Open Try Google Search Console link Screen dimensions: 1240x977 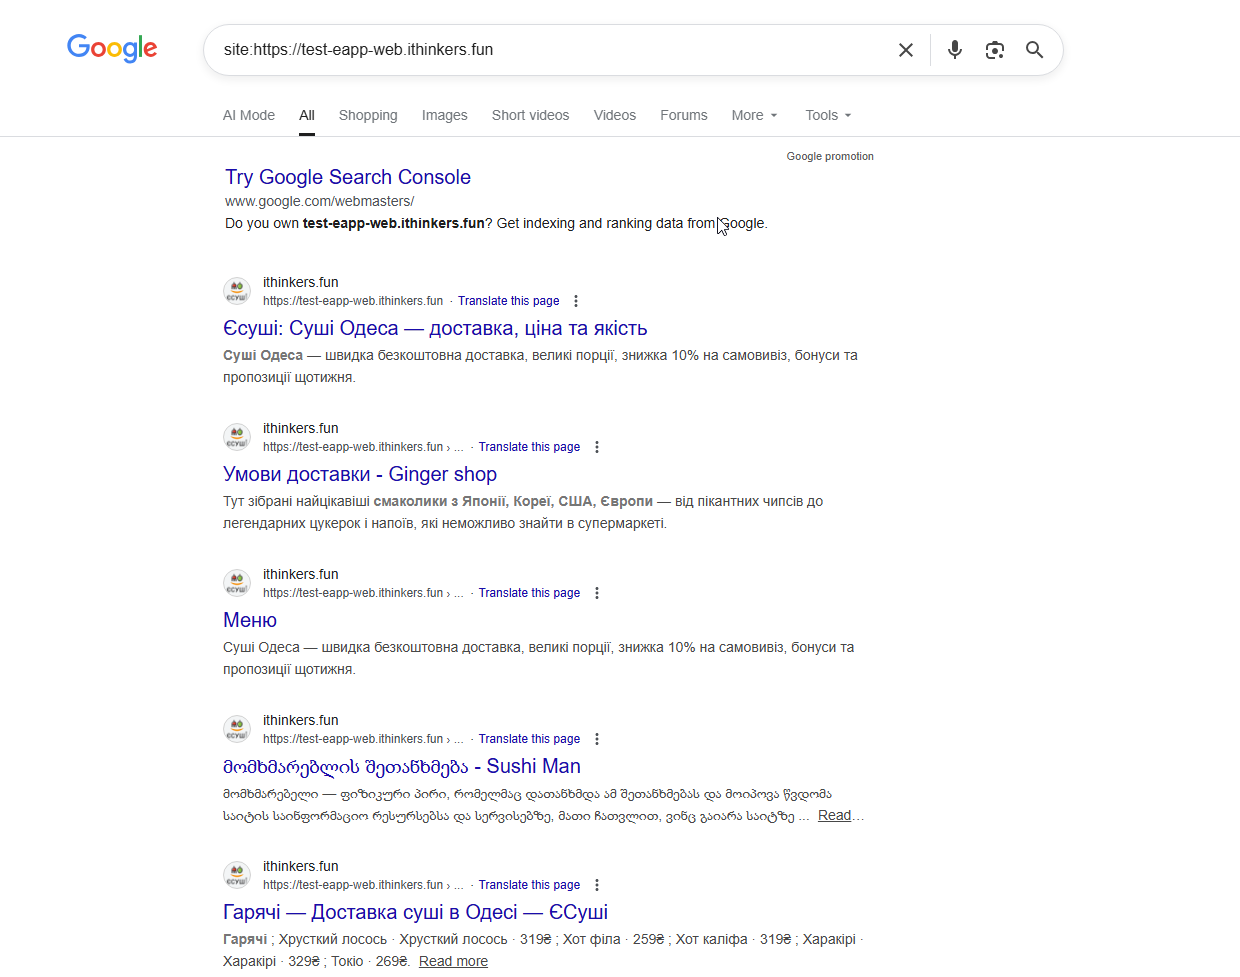coord(348,177)
